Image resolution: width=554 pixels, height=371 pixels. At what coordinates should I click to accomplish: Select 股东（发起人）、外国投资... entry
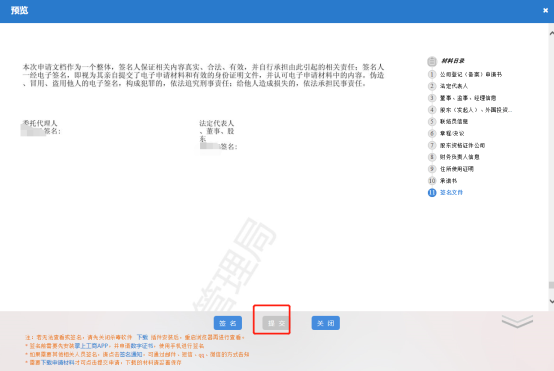pos(476,110)
